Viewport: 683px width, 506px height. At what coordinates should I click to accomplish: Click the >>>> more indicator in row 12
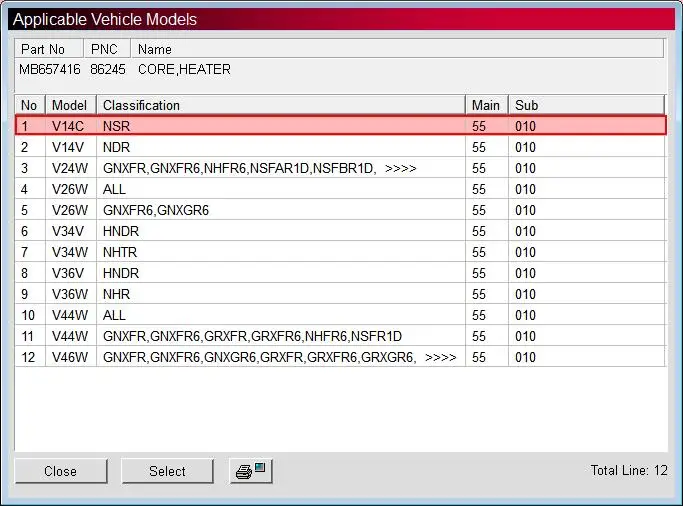441,358
